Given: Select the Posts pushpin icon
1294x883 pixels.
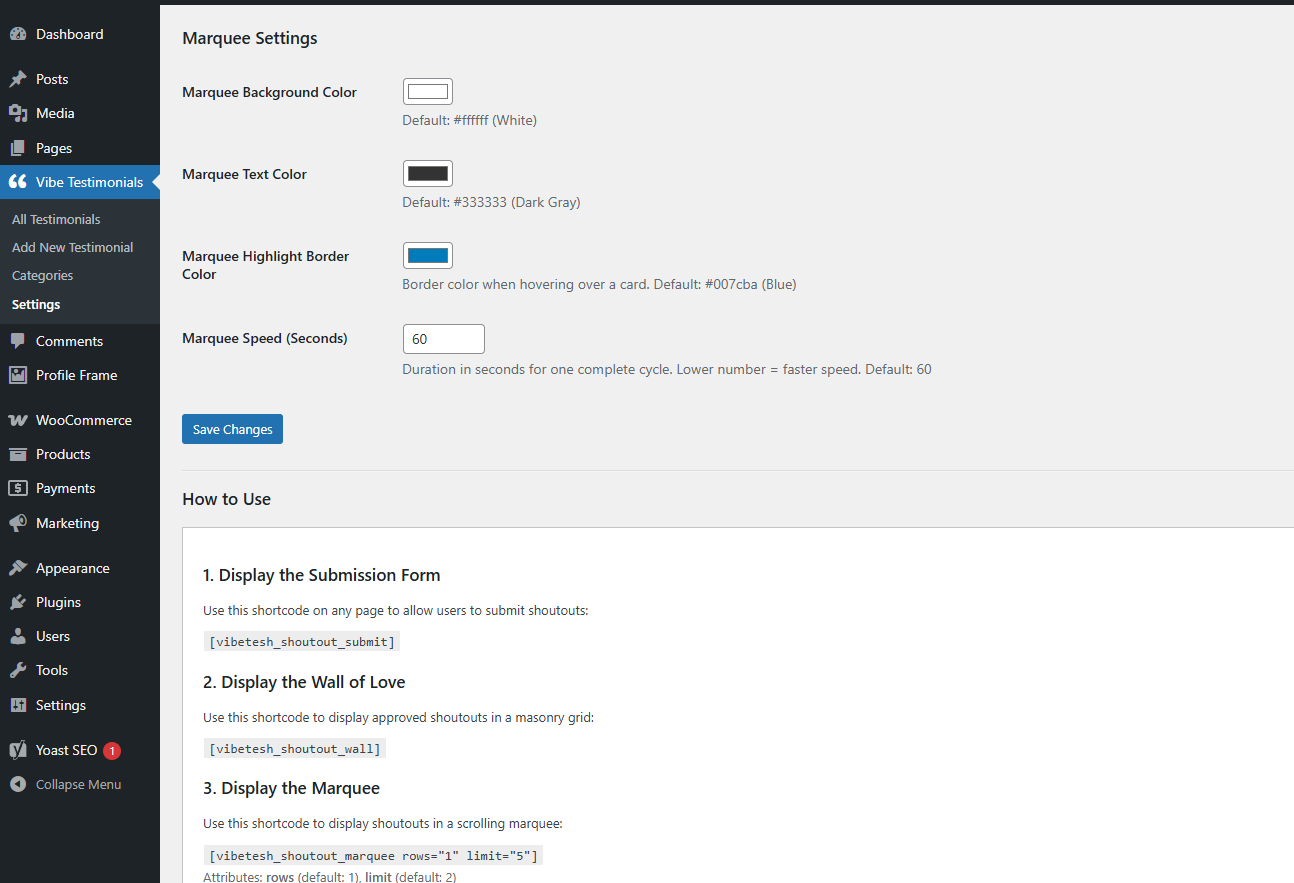Looking at the screenshot, I should coord(18,78).
